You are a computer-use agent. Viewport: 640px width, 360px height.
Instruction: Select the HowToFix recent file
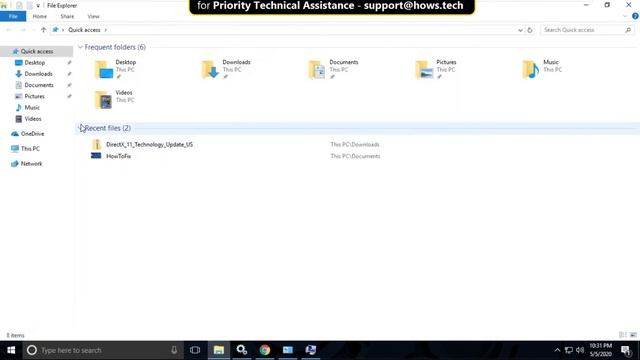tap(118, 156)
